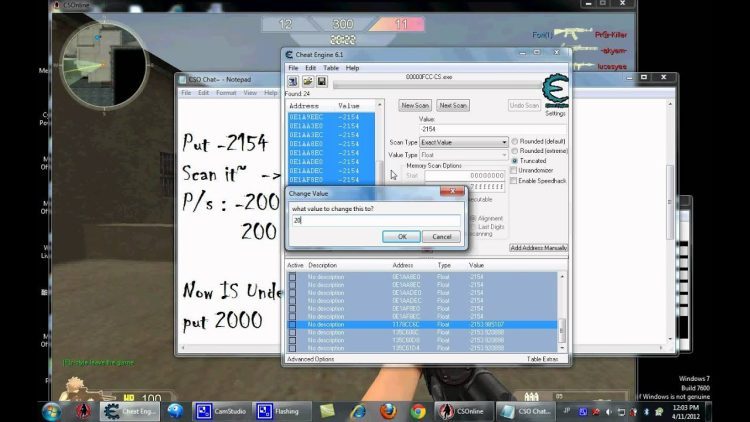750x422 pixels.
Task: Click the pointer arrow icon beside Memory Scan Options
Action: click(394, 175)
